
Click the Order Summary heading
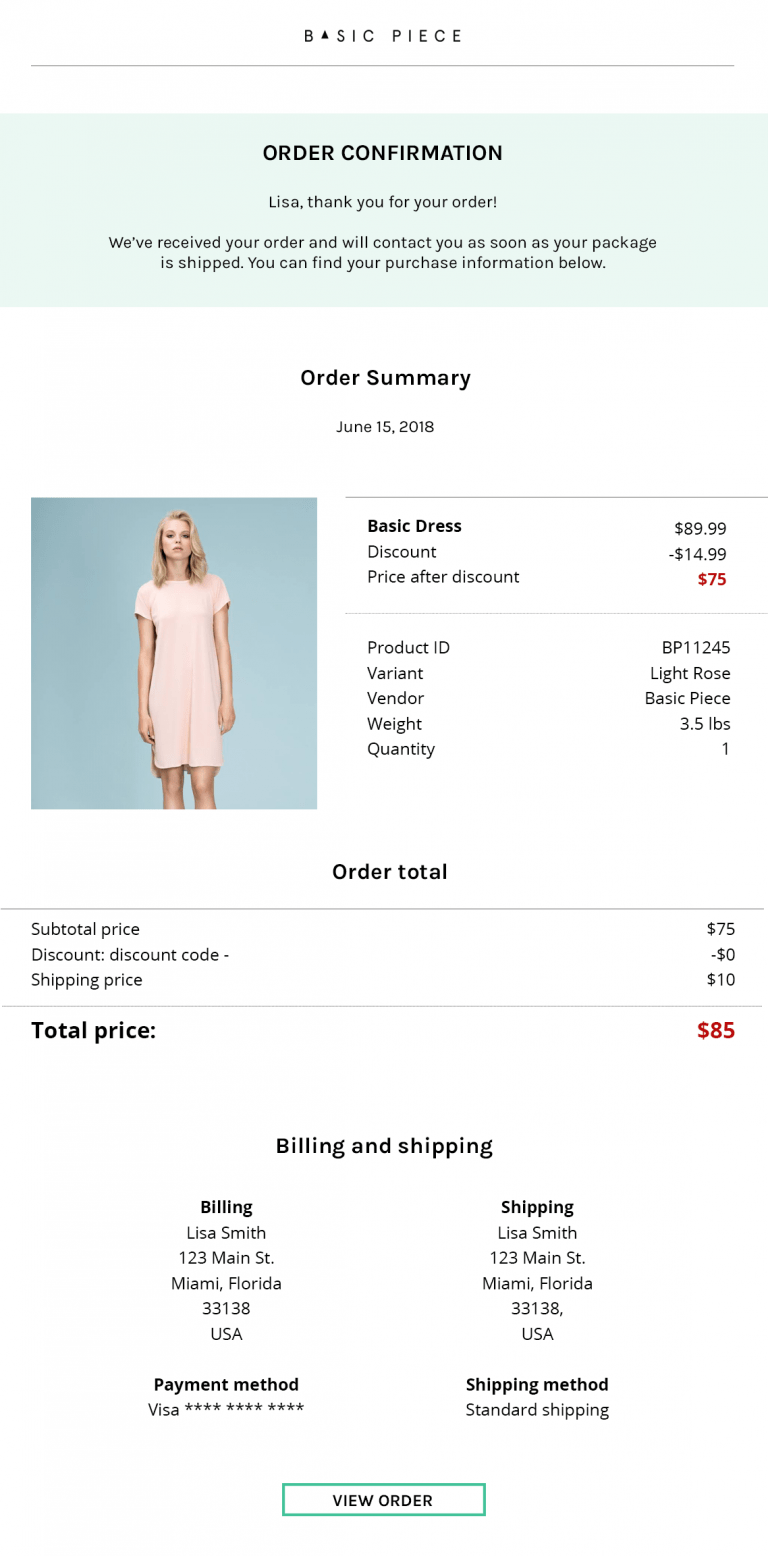pos(384,378)
